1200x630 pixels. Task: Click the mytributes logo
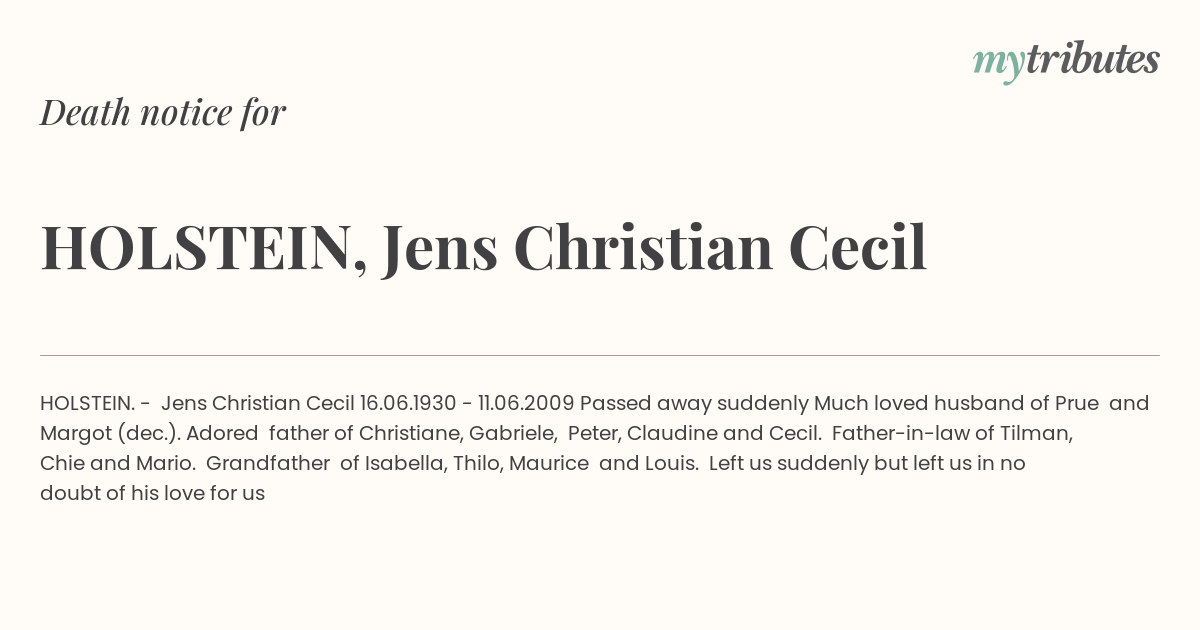(x=1066, y=61)
